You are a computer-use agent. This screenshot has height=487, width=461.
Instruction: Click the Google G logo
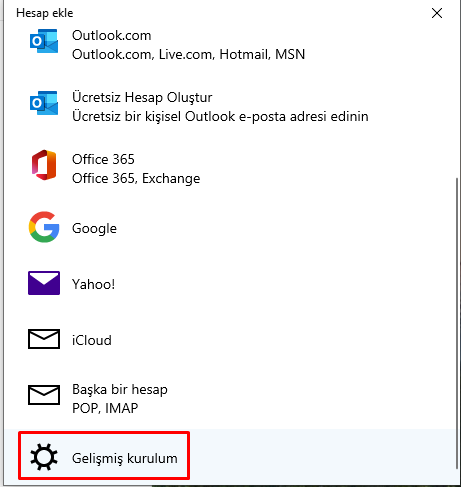pos(44,227)
